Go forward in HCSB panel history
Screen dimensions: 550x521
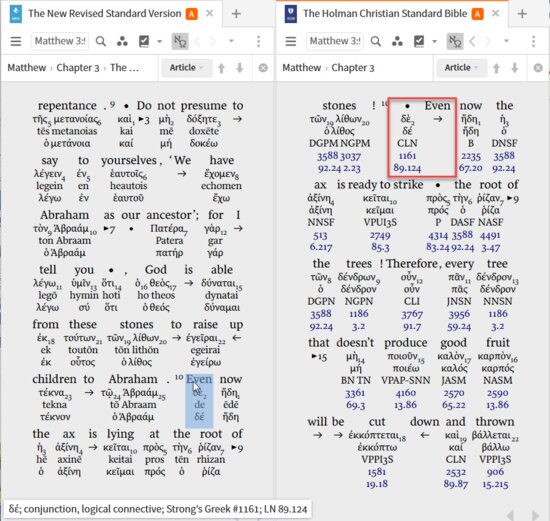click(x=488, y=41)
